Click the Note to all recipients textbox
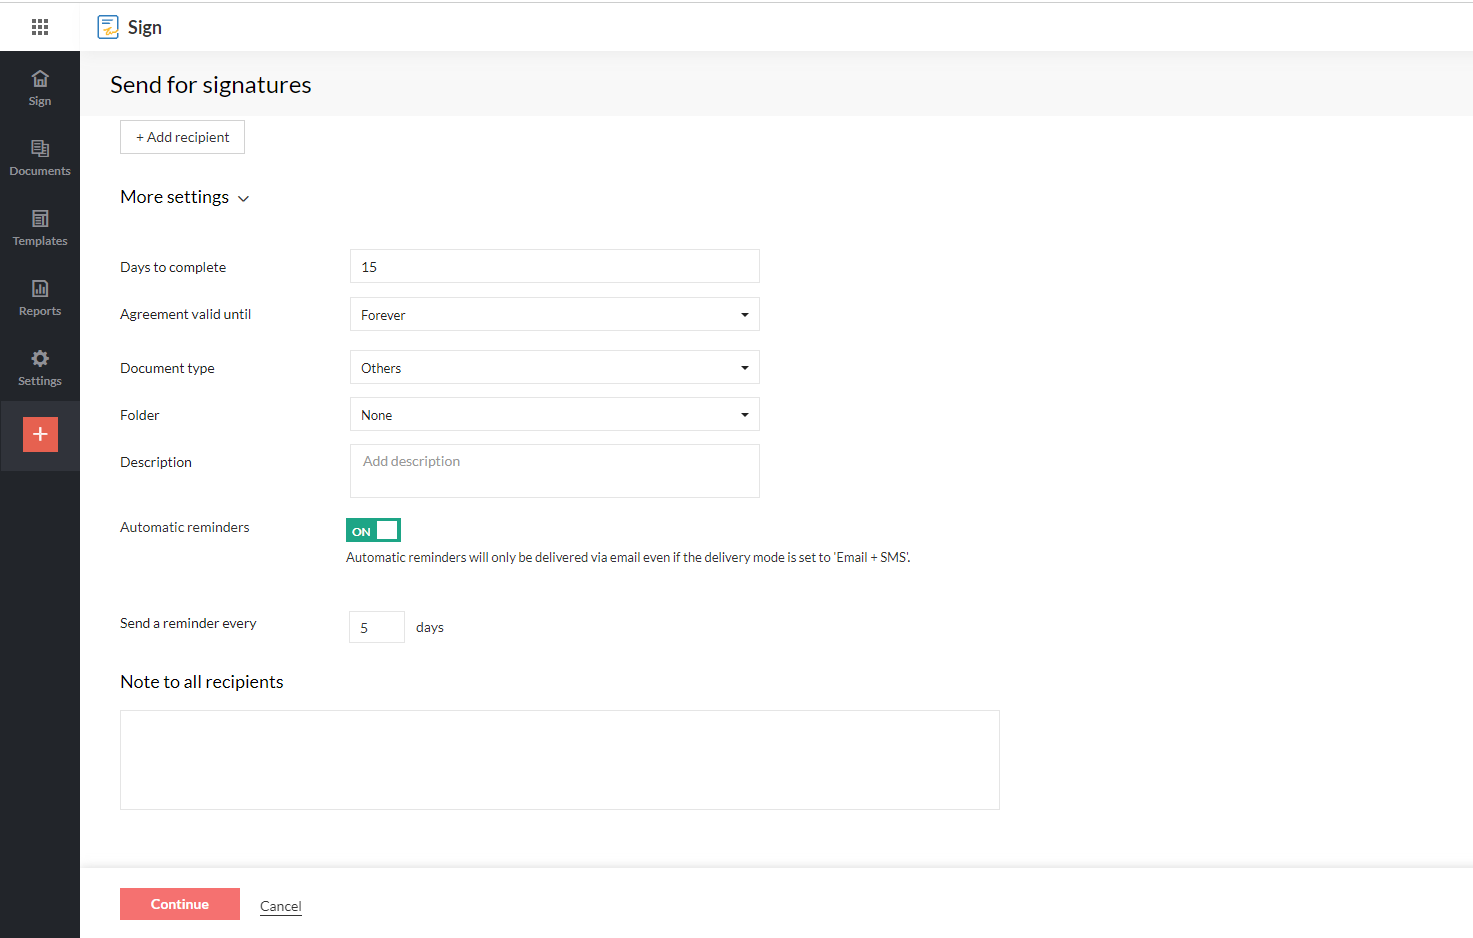 [559, 759]
